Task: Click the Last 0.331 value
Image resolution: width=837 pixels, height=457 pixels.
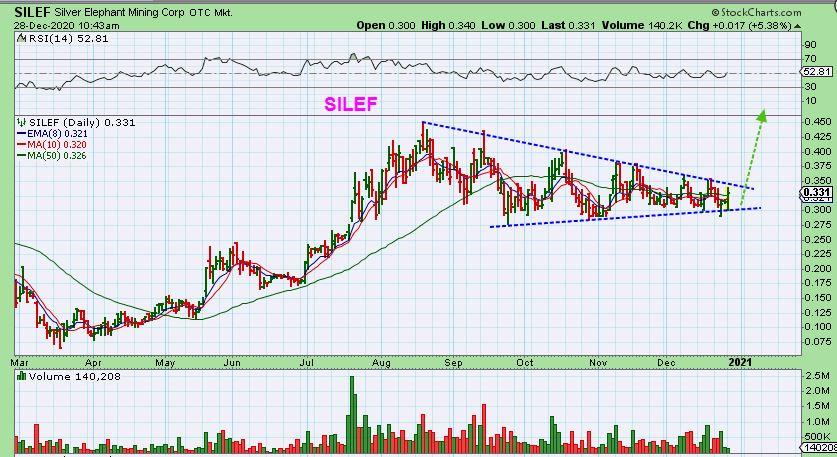Action: coord(568,25)
